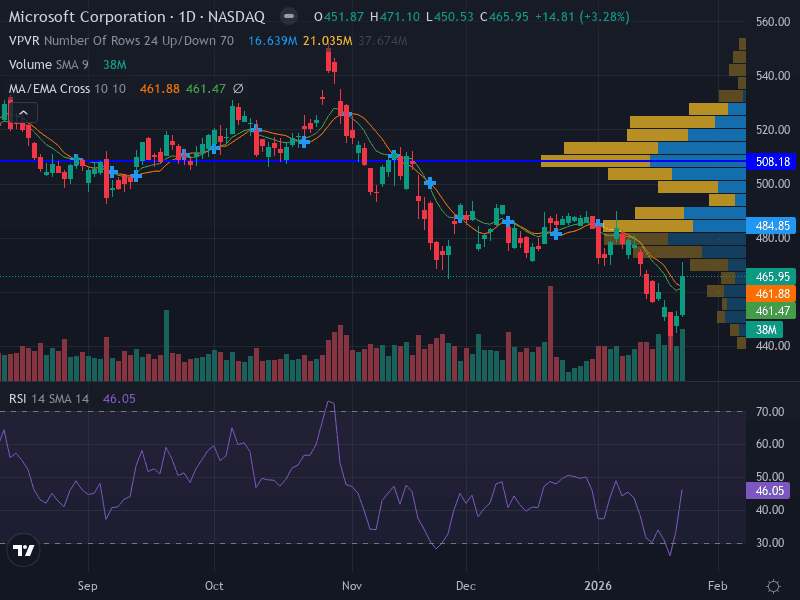Click the MA/EMA Cross empty-value symbol
This screenshot has width=800, height=600.
[238, 89]
